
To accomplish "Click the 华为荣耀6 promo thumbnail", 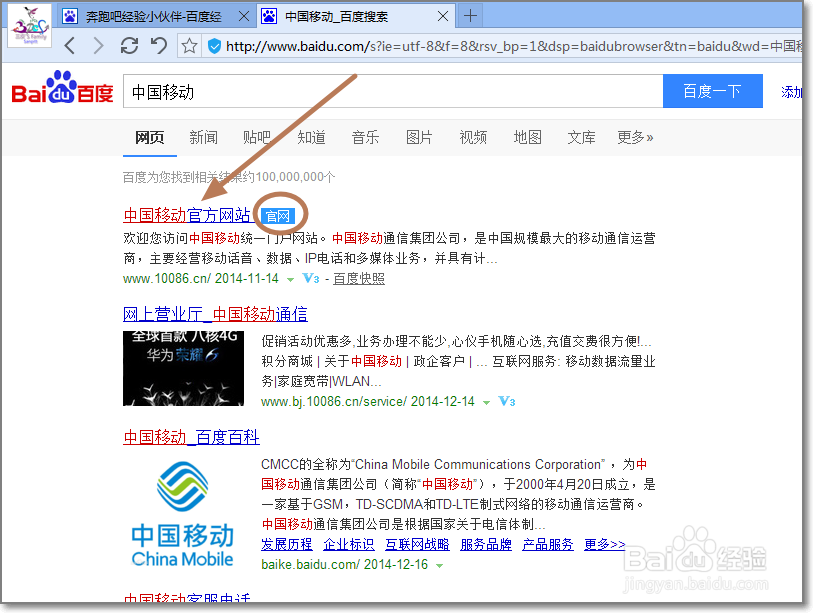I will pyautogui.click(x=183, y=368).
